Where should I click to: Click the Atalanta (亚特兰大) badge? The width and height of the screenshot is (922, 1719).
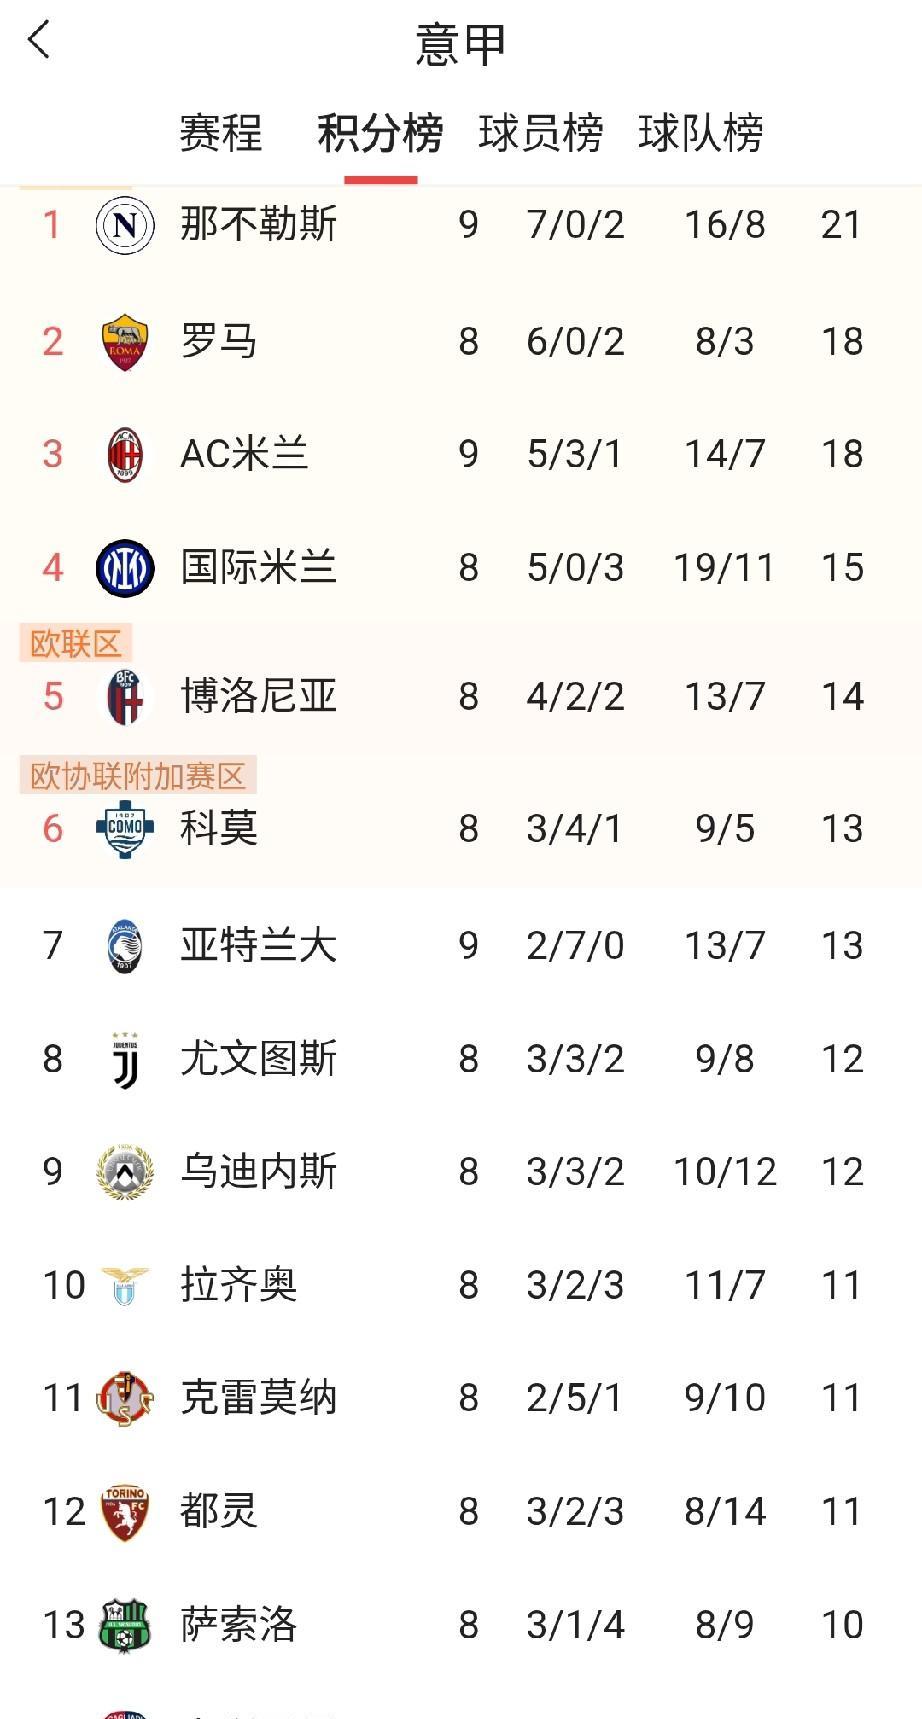[x=122, y=942]
